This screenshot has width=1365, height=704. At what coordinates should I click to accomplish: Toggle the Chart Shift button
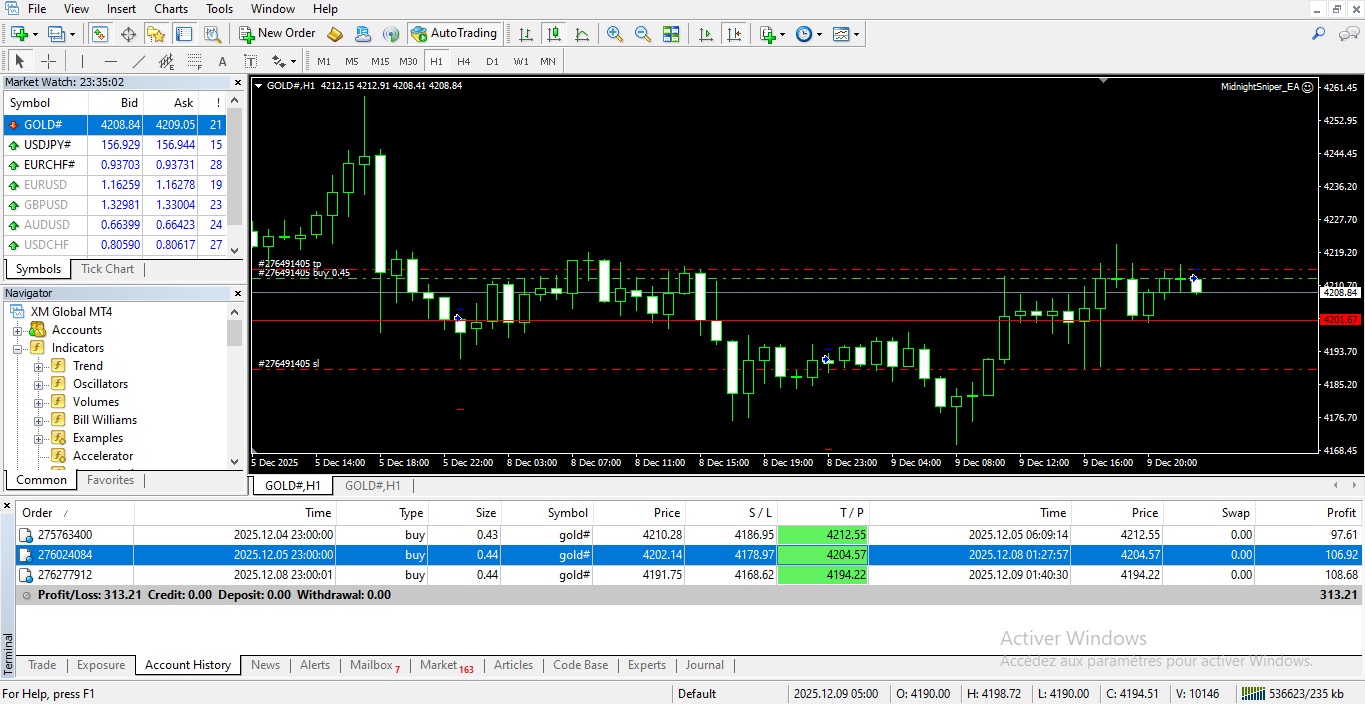pos(735,34)
